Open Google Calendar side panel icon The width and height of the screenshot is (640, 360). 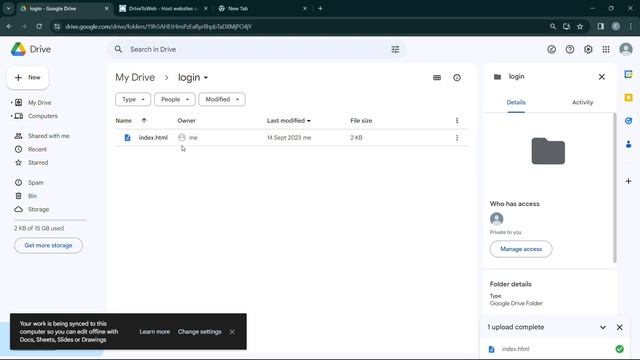tap(629, 74)
